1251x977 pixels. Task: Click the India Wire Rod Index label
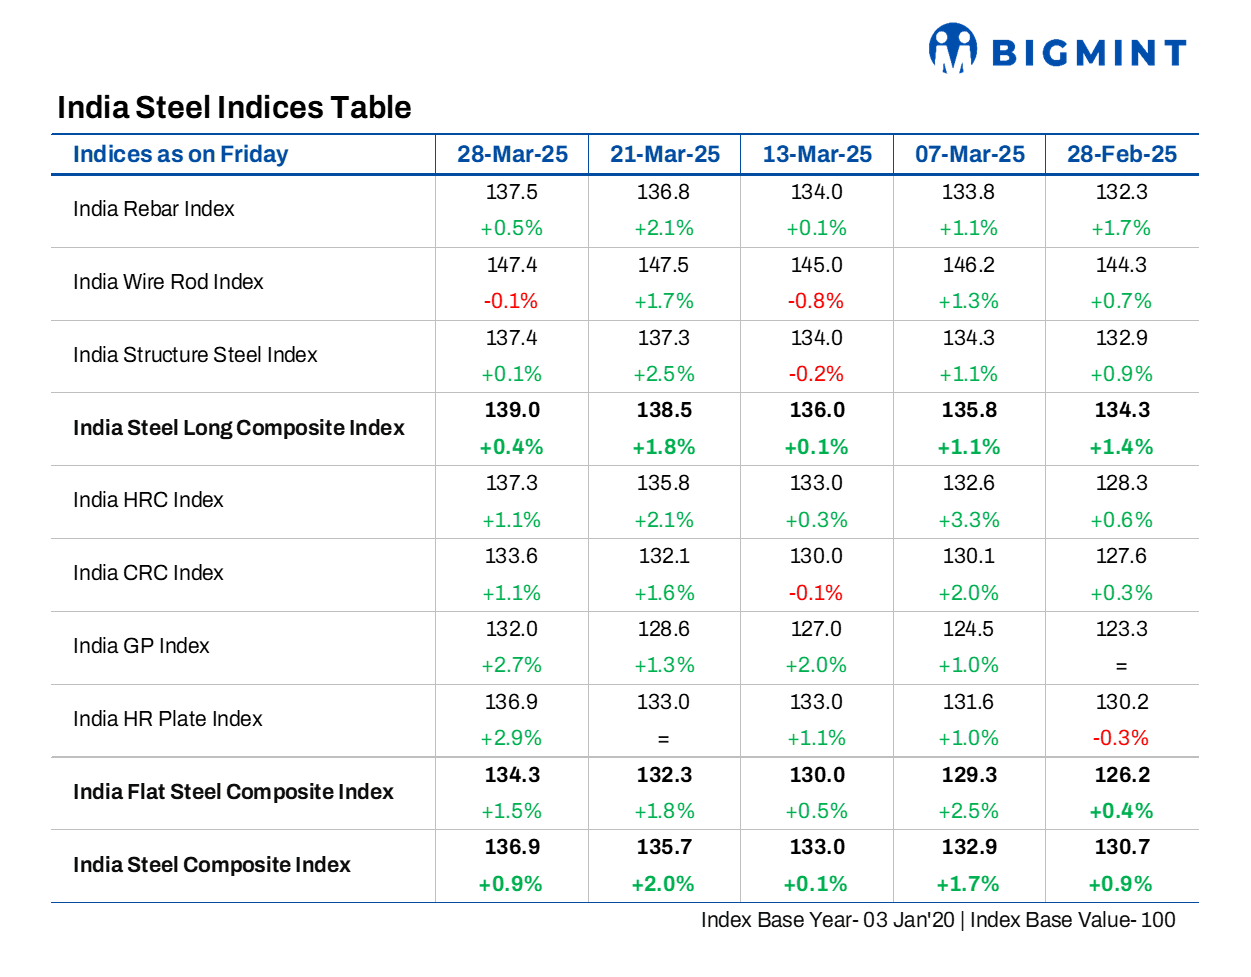point(168,282)
